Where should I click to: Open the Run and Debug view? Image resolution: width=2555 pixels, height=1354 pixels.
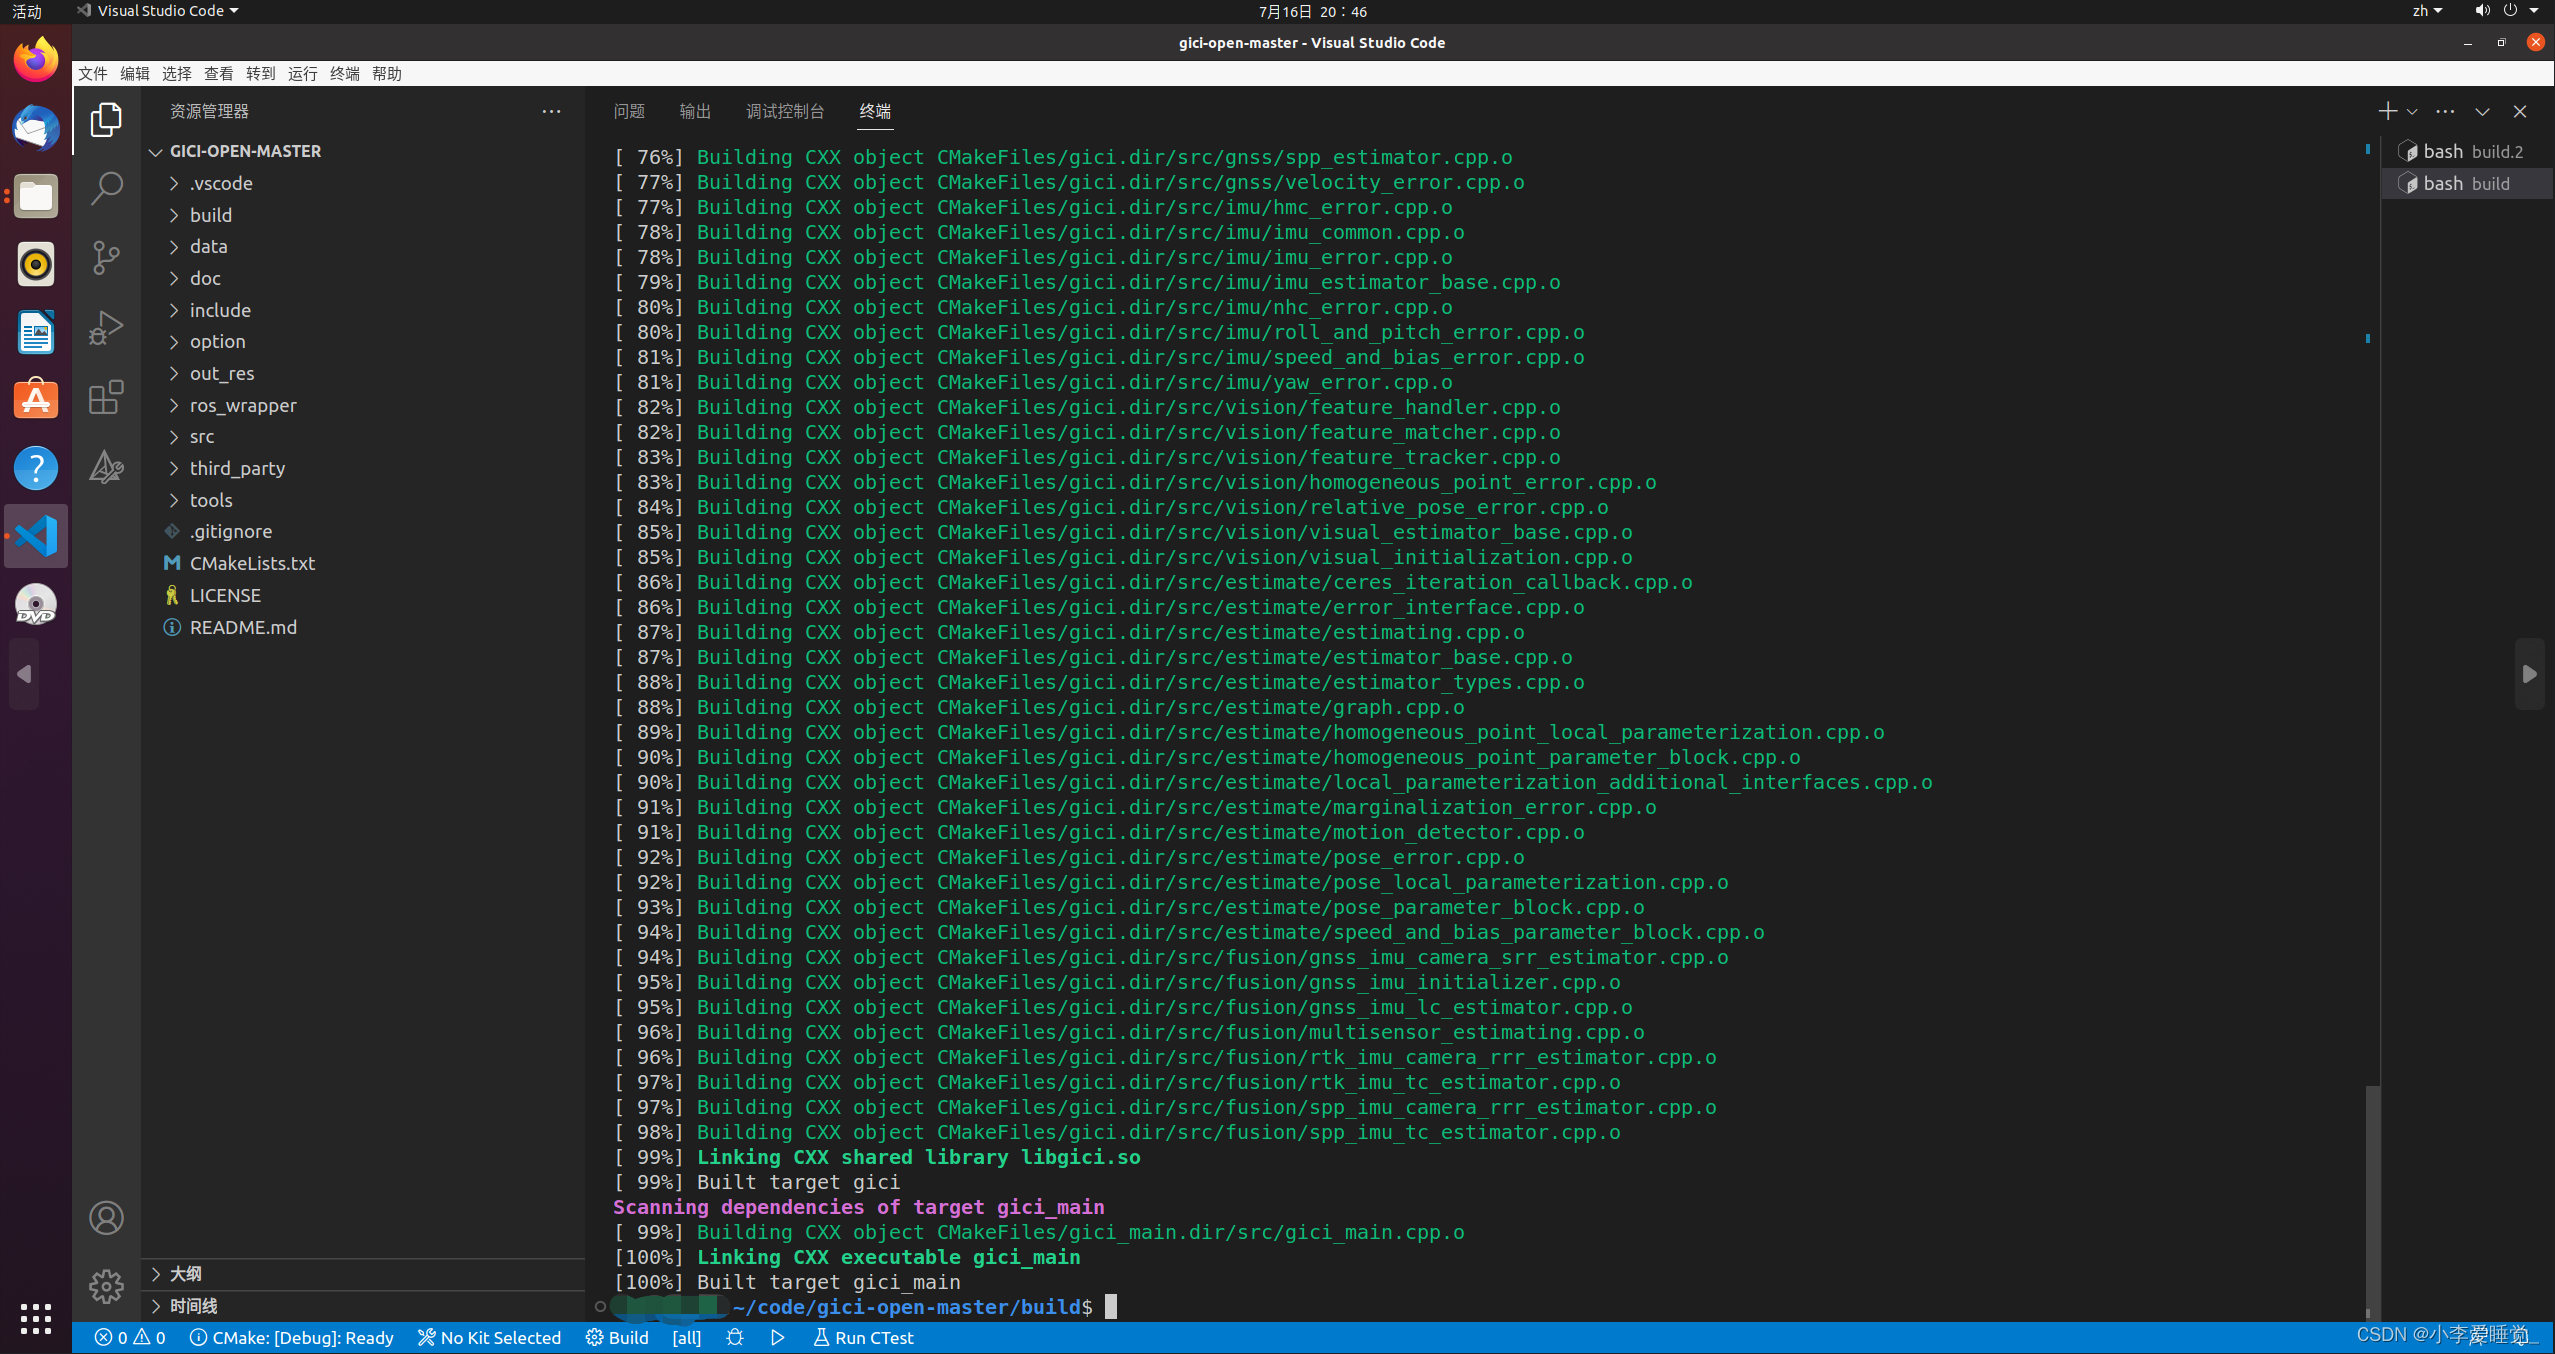[106, 327]
